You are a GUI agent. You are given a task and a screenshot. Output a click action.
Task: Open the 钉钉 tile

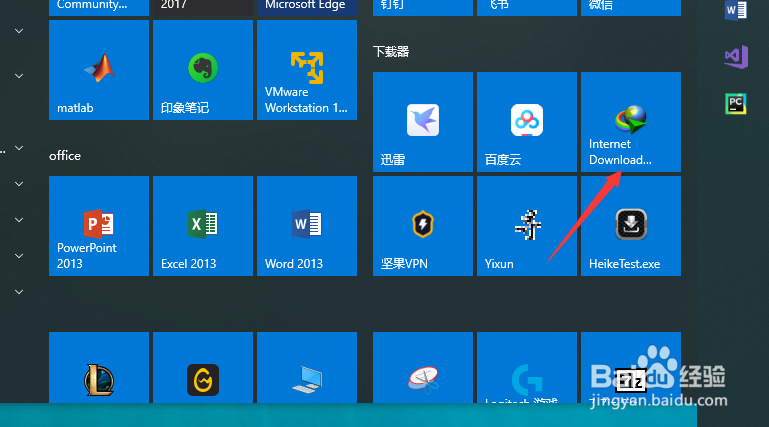423,8
